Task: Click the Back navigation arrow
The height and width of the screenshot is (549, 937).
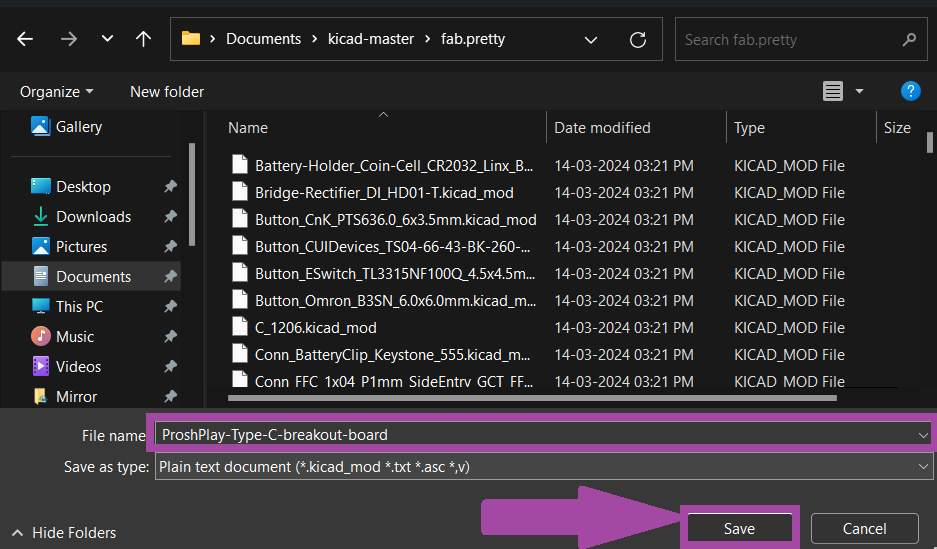Action: (25, 39)
